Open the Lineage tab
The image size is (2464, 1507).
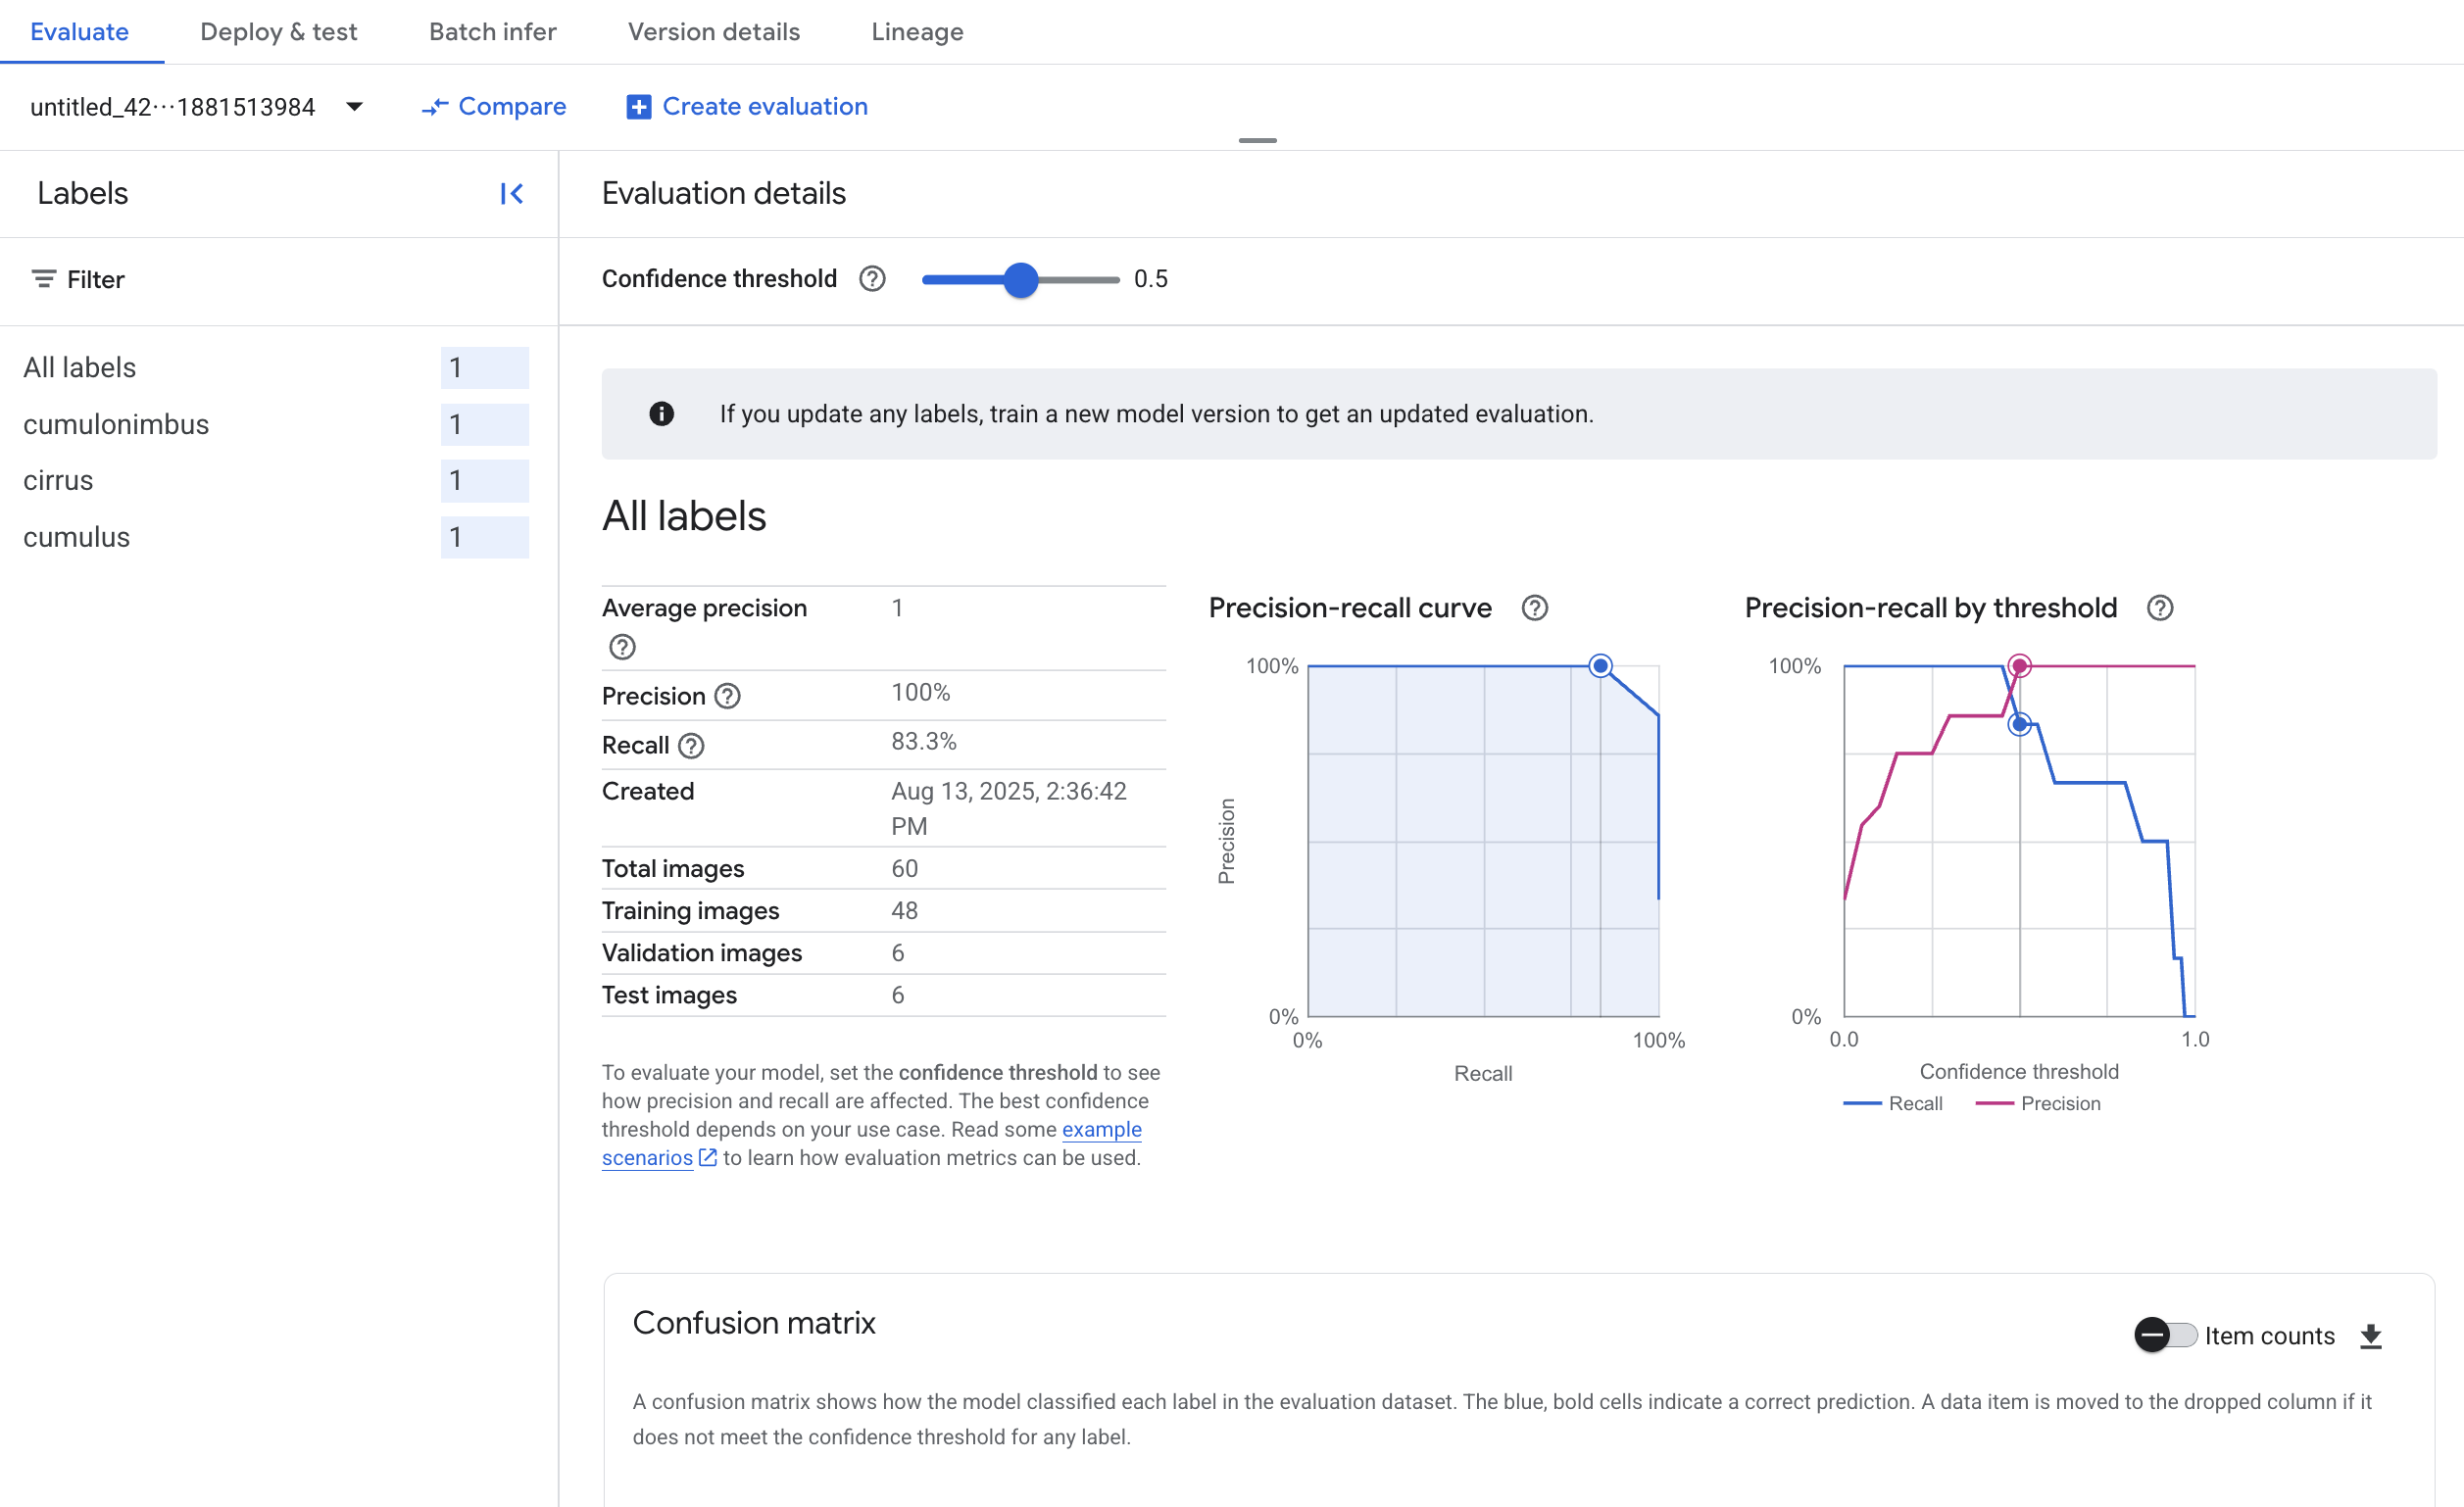coord(916,32)
